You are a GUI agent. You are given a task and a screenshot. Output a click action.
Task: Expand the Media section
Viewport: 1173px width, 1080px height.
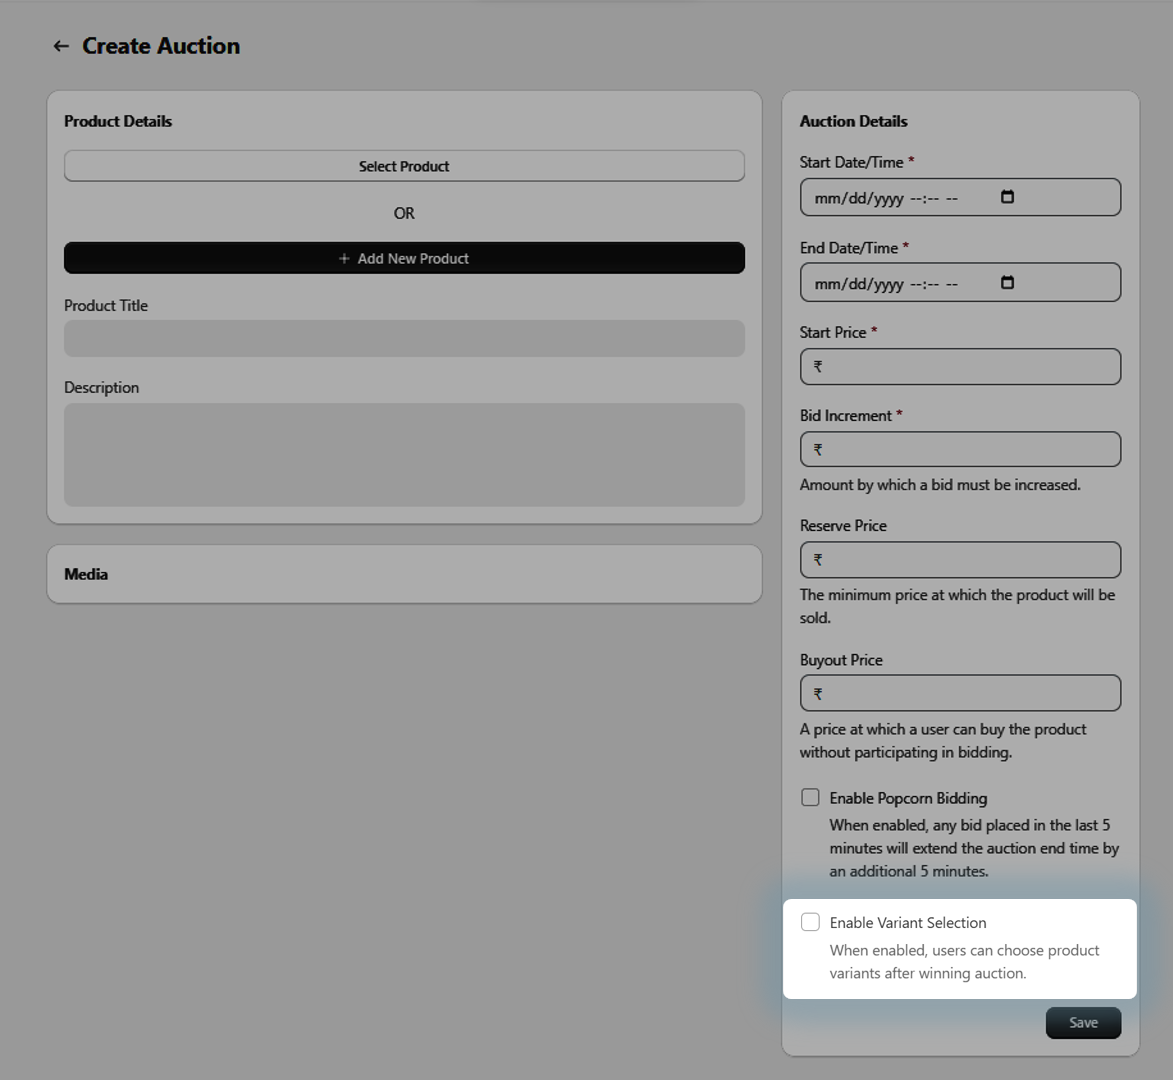coord(404,574)
